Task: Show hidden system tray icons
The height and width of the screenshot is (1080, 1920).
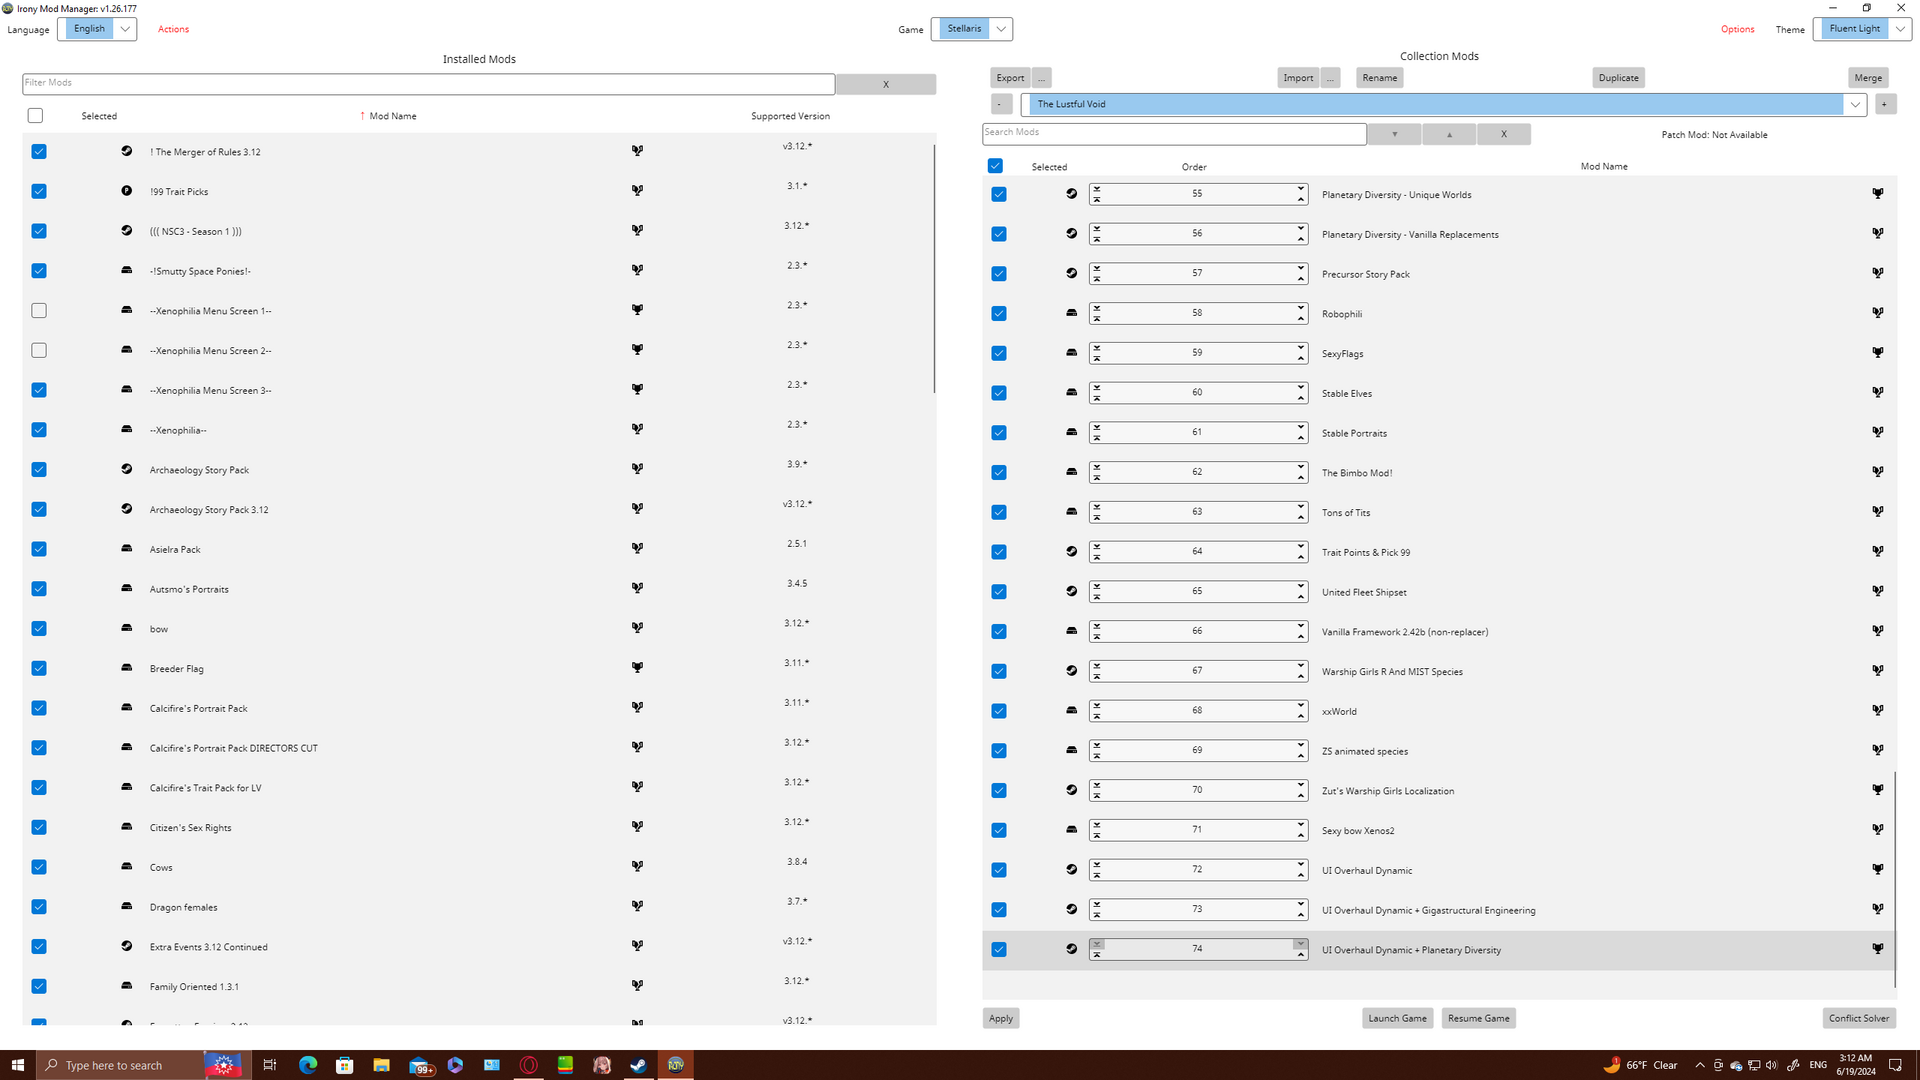Action: pos(1699,1065)
